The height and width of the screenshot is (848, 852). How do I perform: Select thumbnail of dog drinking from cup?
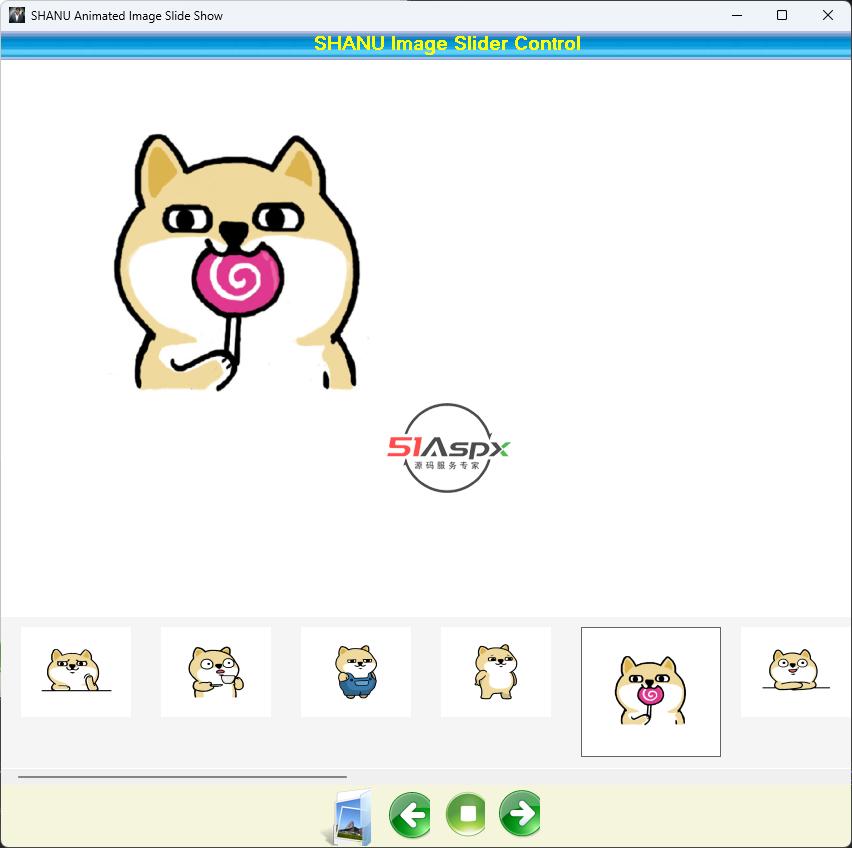tap(216, 672)
